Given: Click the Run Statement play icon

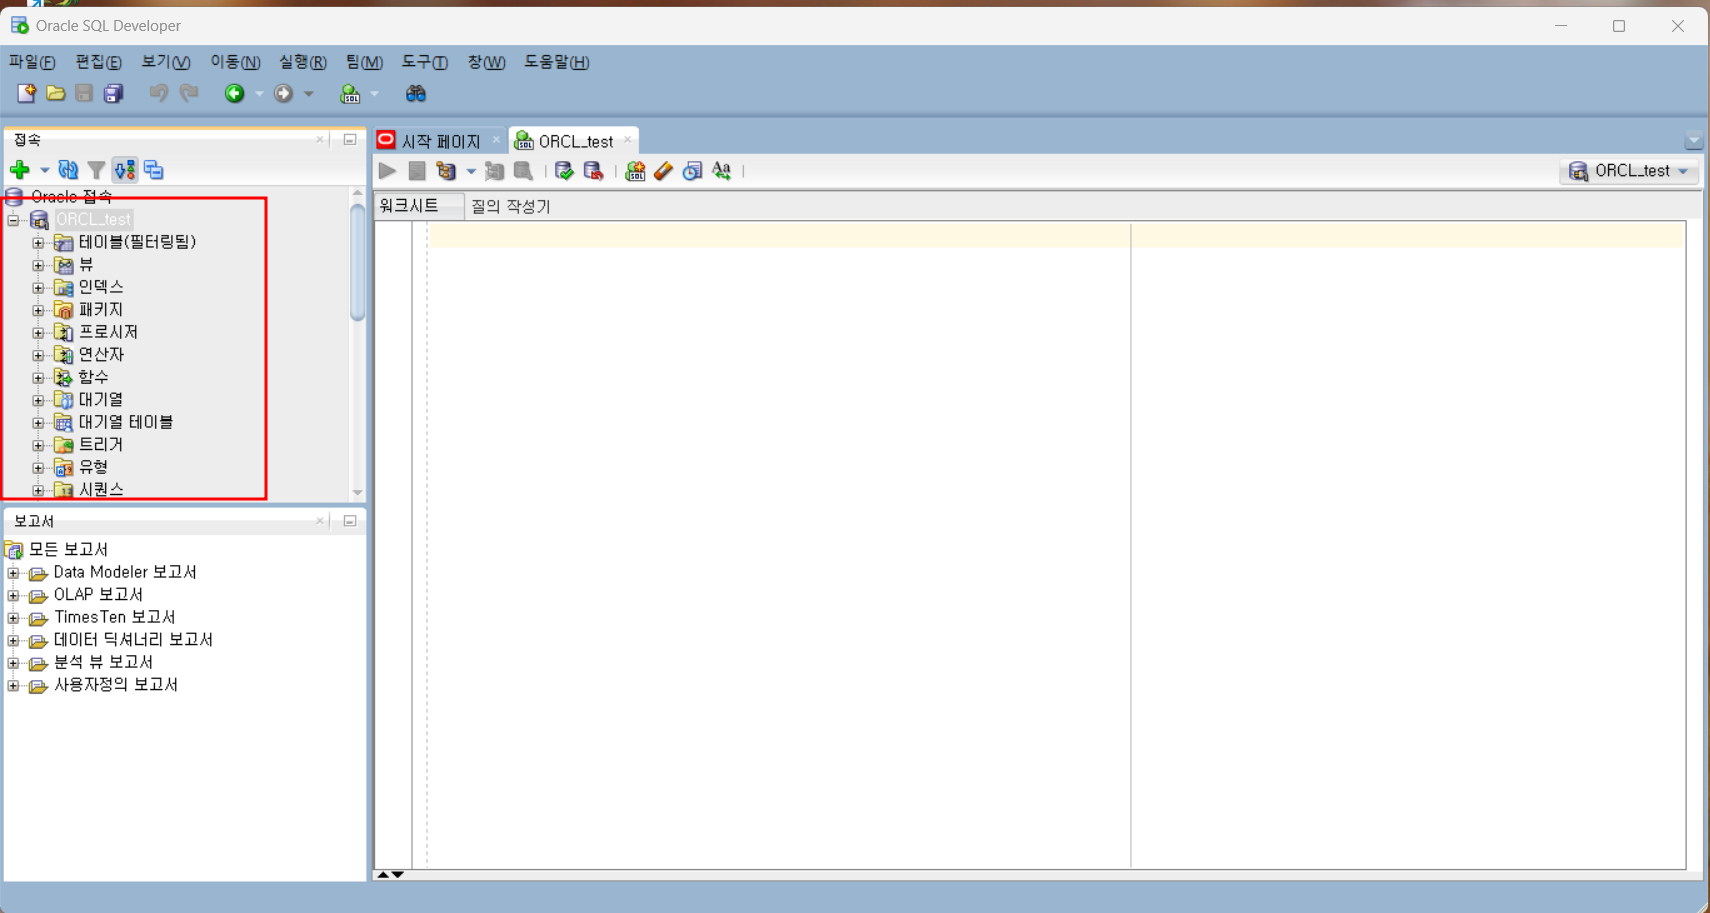Looking at the screenshot, I should pos(387,171).
